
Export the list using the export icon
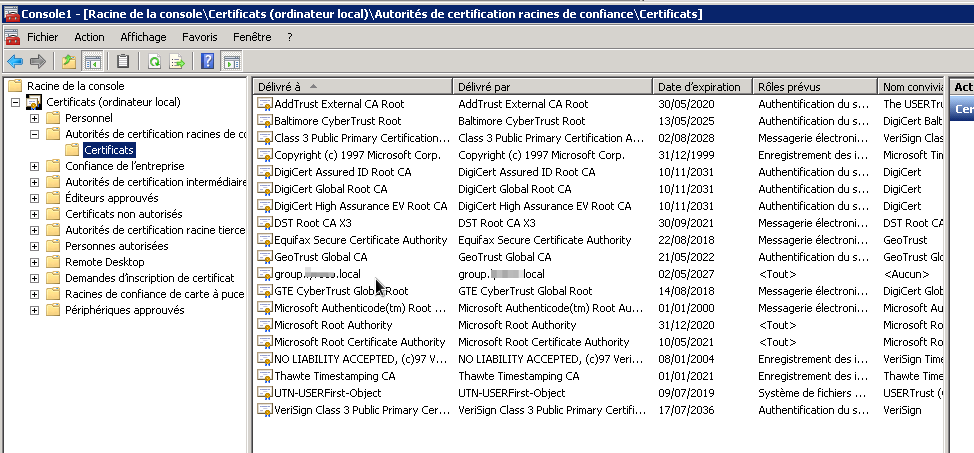(x=178, y=61)
